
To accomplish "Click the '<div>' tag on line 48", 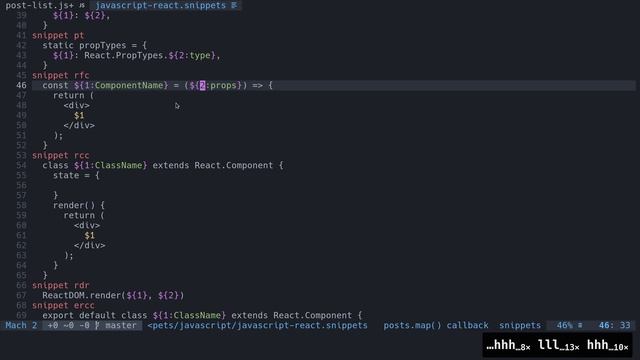I will (76, 105).
